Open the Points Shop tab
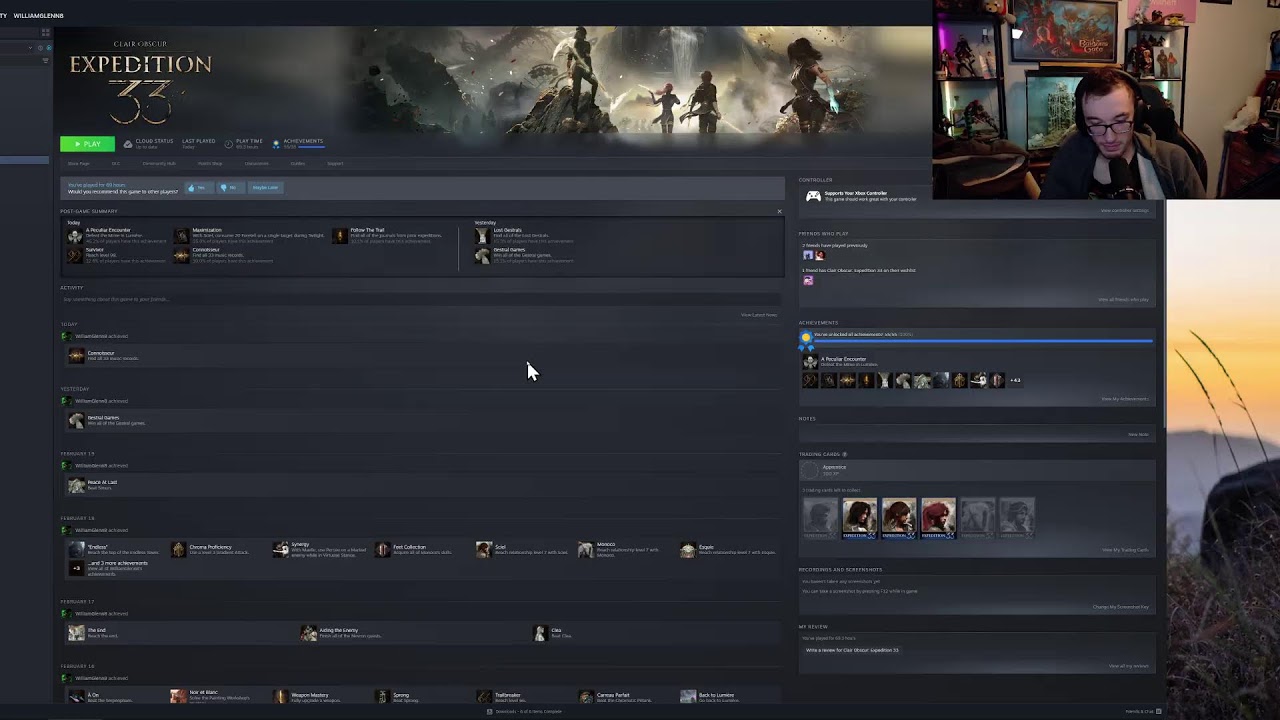 tap(210, 164)
